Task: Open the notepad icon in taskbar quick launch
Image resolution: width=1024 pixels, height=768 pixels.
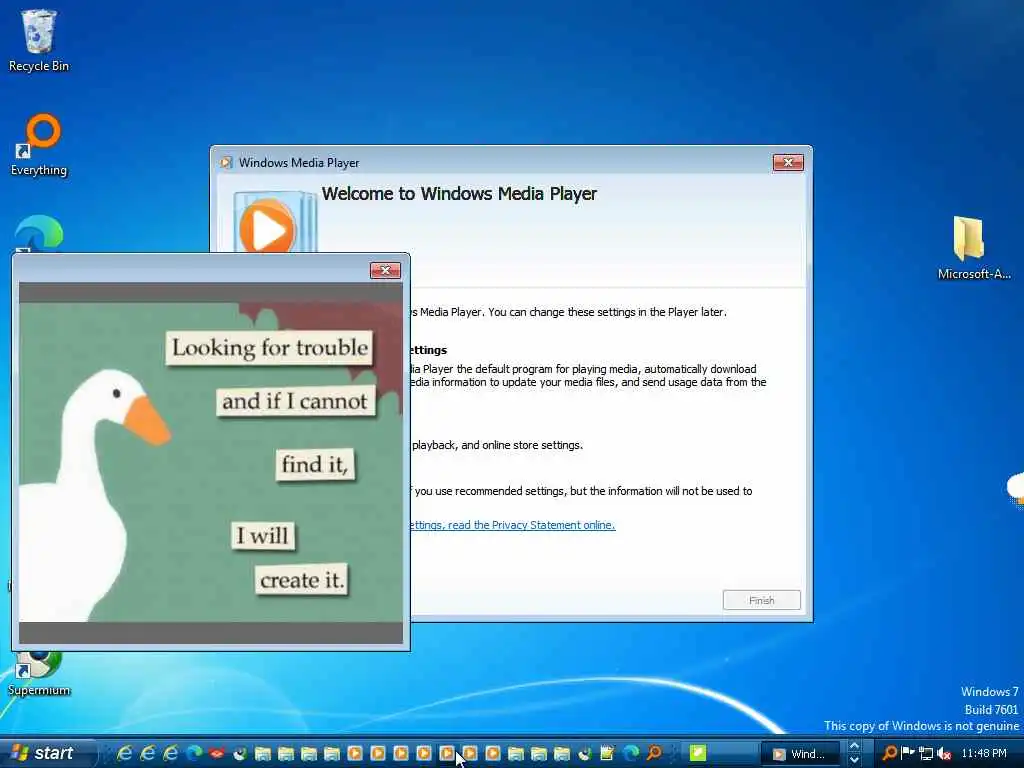Action: [x=607, y=753]
